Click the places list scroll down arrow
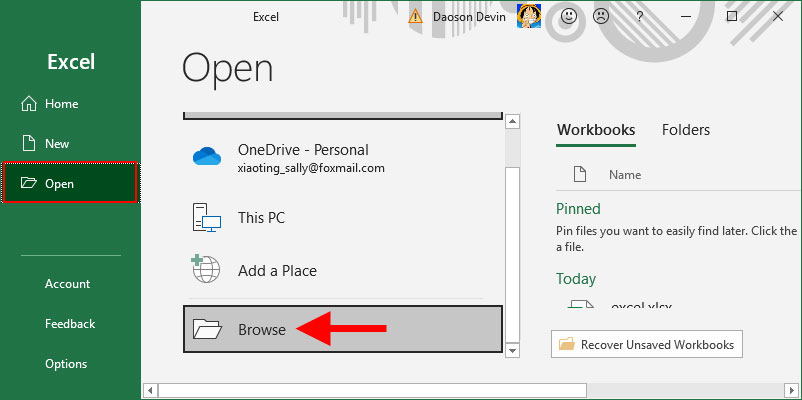802x400 pixels. (x=512, y=350)
